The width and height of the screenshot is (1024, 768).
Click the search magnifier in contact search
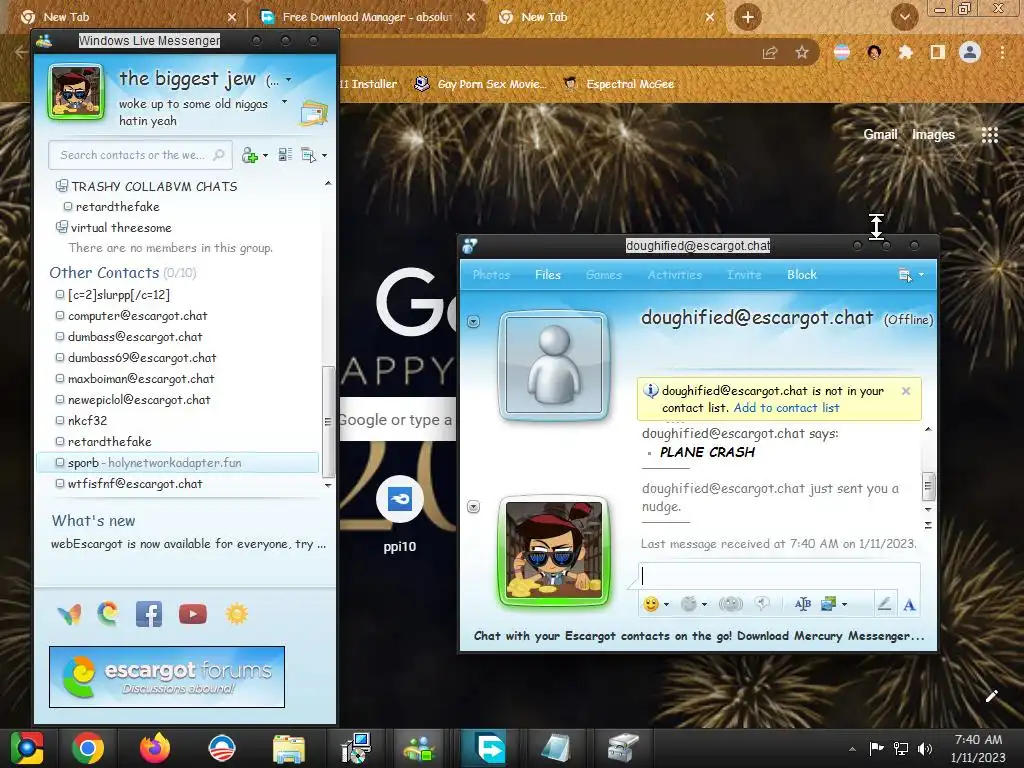pos(219,155)
